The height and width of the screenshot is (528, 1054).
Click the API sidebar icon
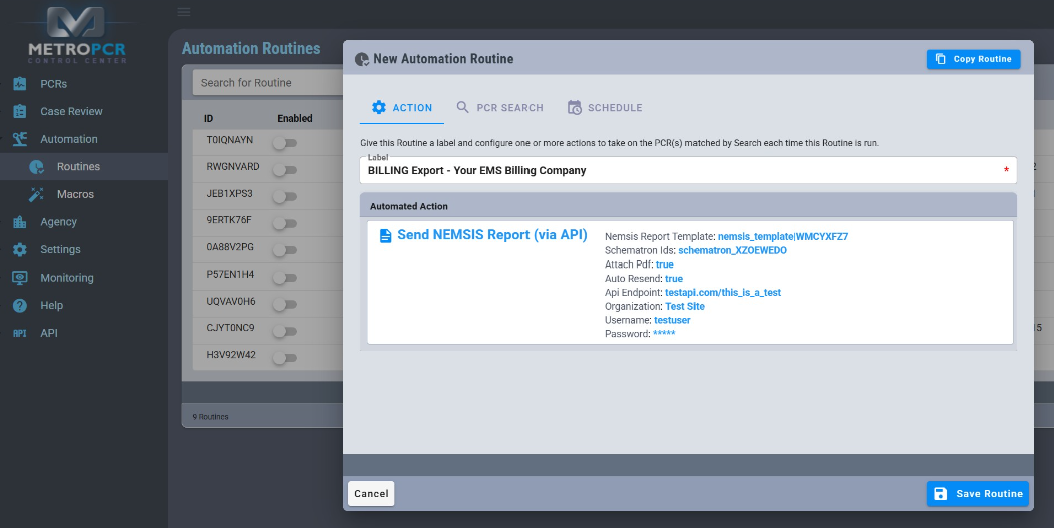coord(19,333)
